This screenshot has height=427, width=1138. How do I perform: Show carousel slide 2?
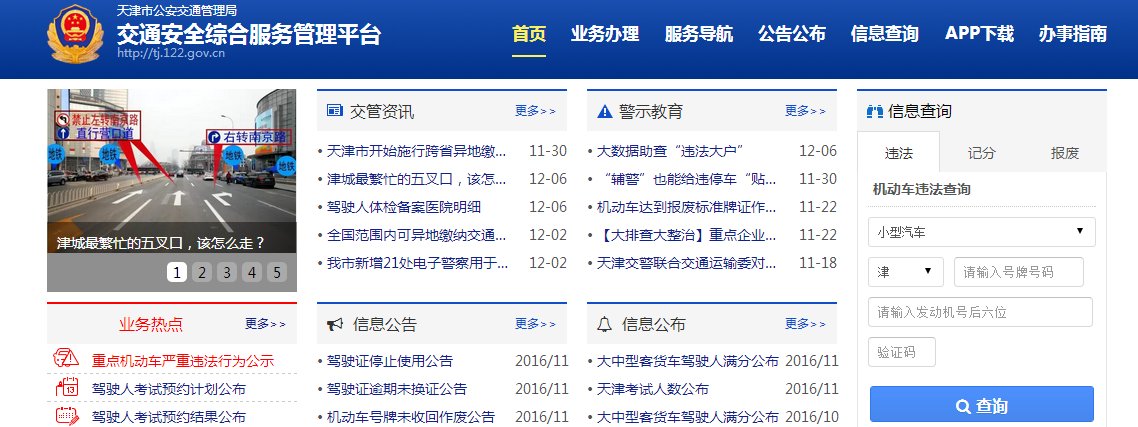202,272
